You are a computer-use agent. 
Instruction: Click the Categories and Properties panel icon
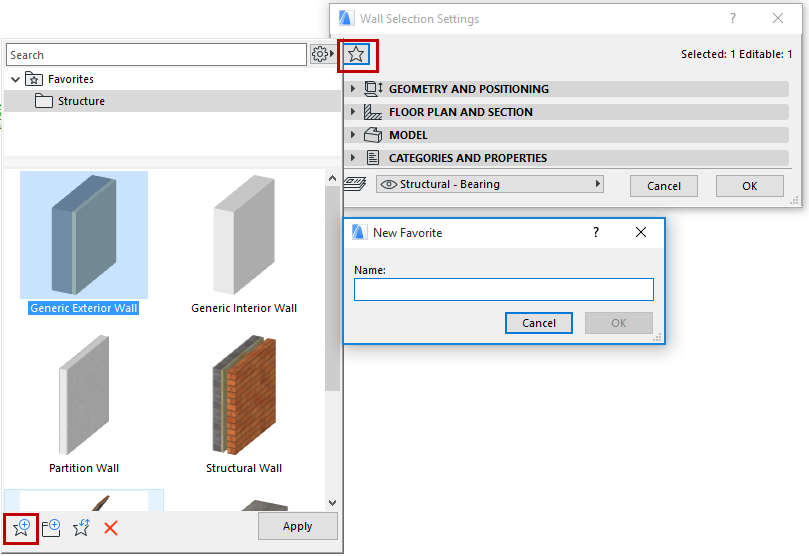373,158
